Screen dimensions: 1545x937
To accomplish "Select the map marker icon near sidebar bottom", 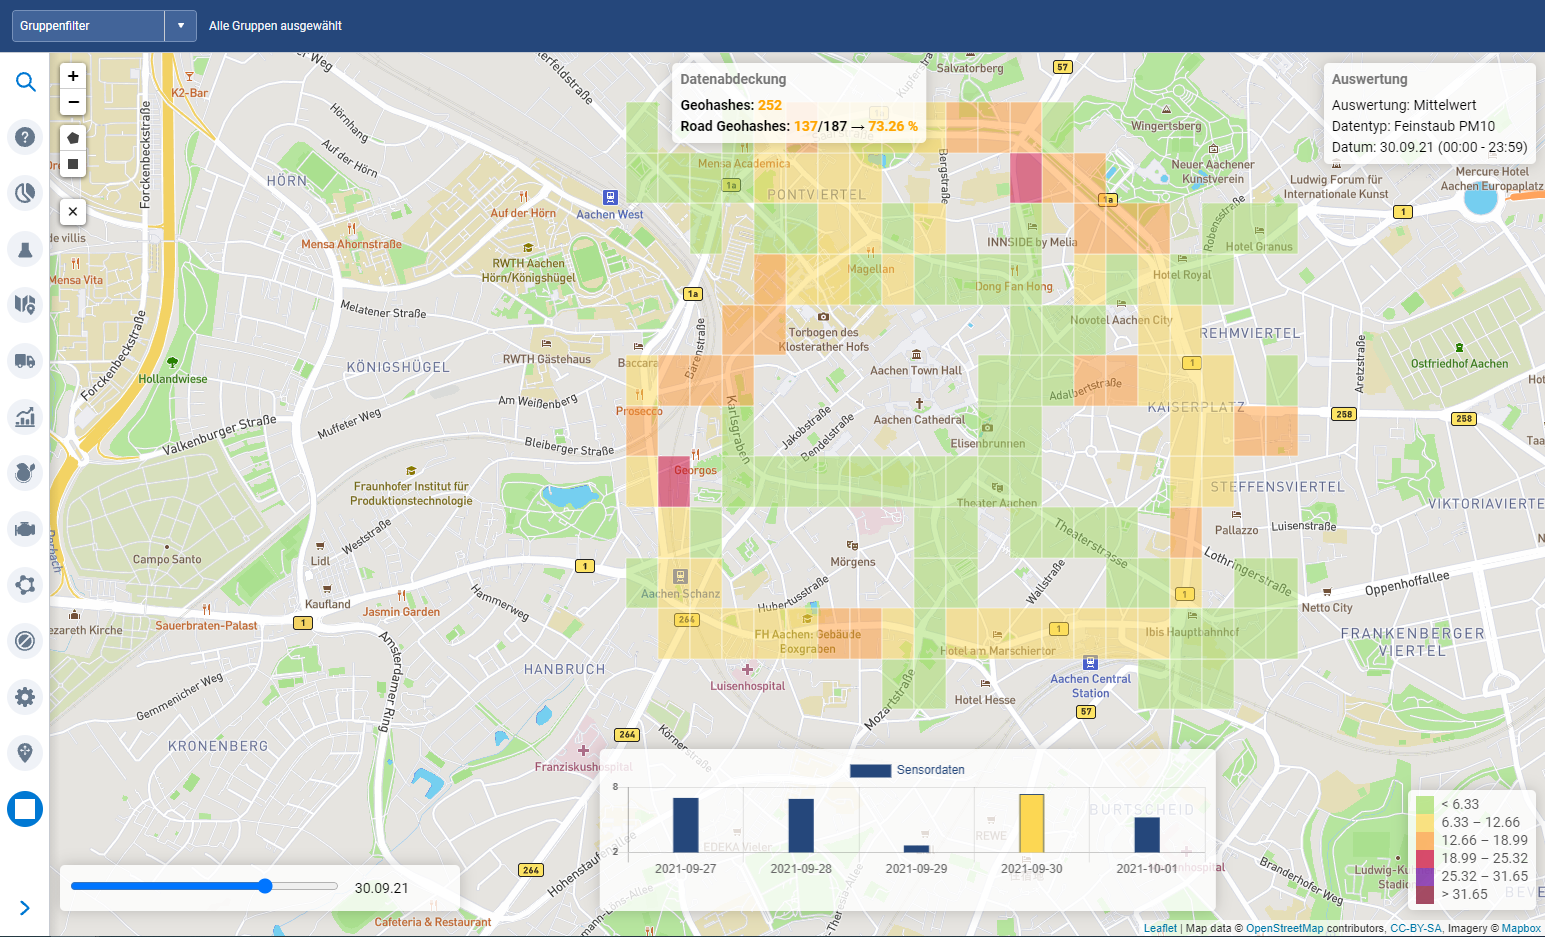I will coord(25,753).
